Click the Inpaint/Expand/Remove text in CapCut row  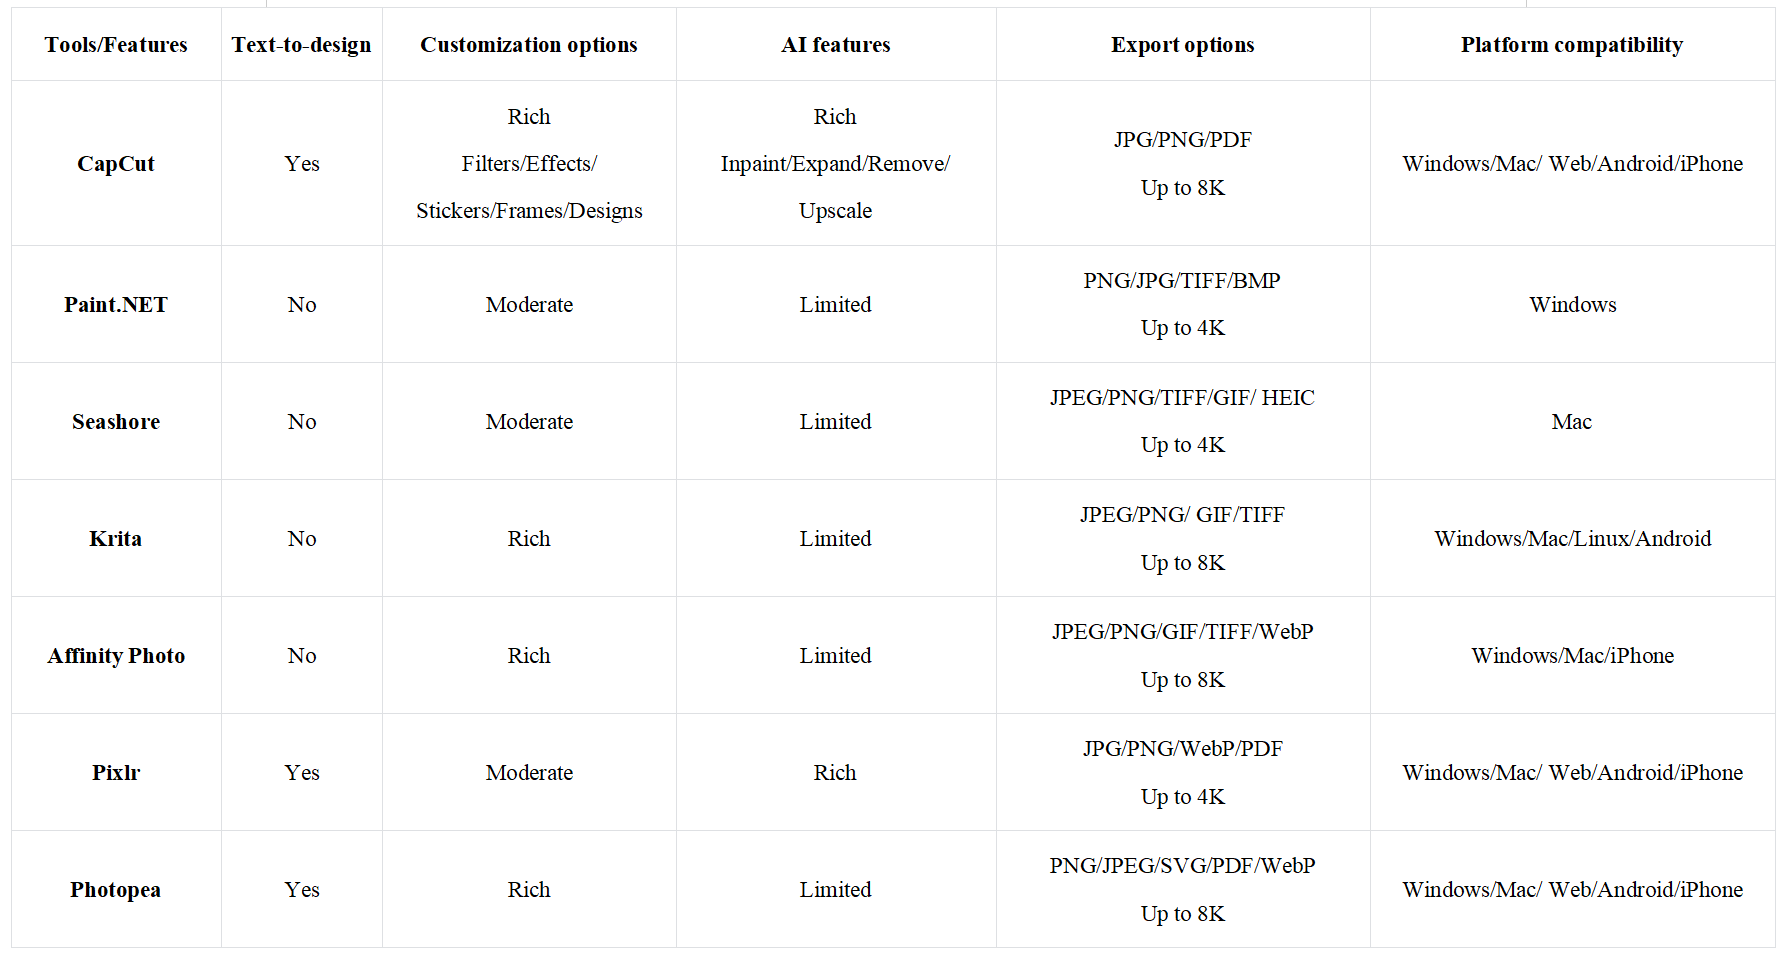tap(835, 164)
